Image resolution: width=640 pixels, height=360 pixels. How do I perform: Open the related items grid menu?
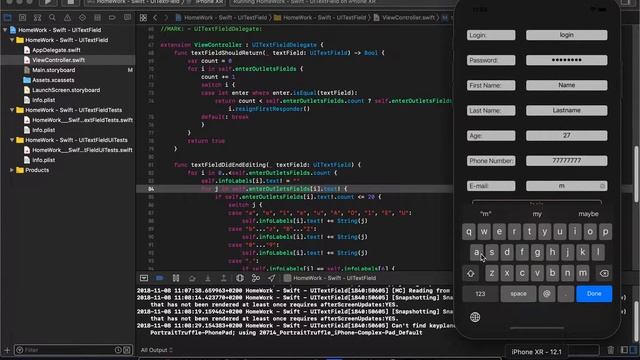pos(143,18)
